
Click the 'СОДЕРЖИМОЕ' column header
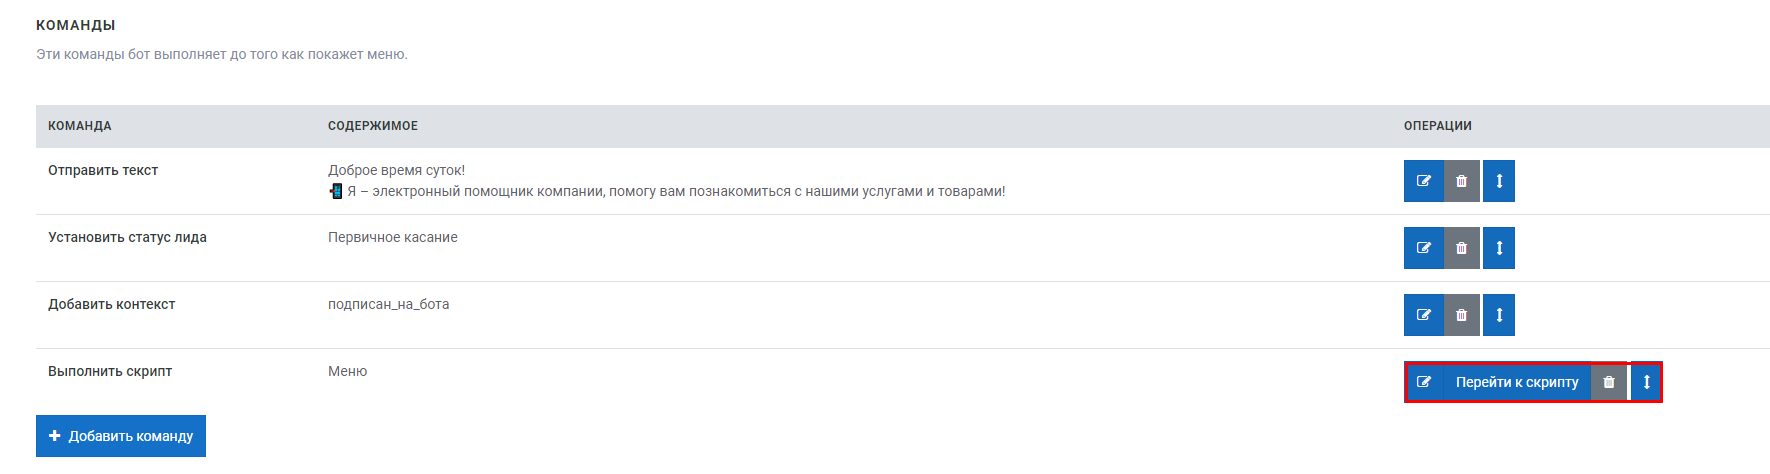click(x=373, y=126)
